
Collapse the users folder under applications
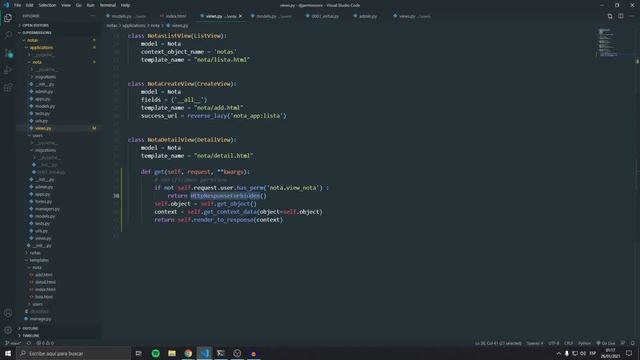(38, 136)
